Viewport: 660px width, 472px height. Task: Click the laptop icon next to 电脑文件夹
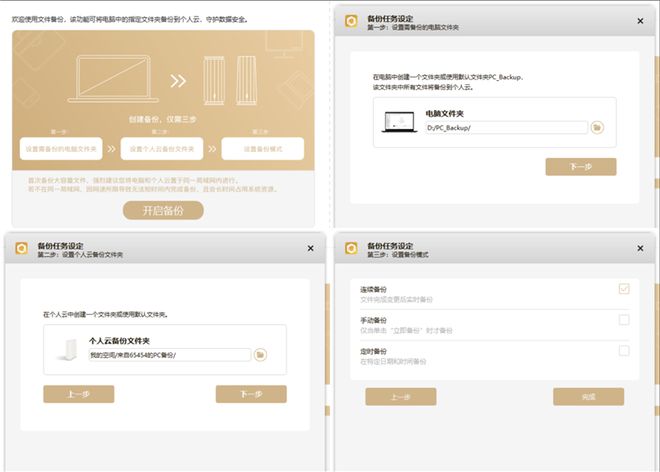point(399,122)
